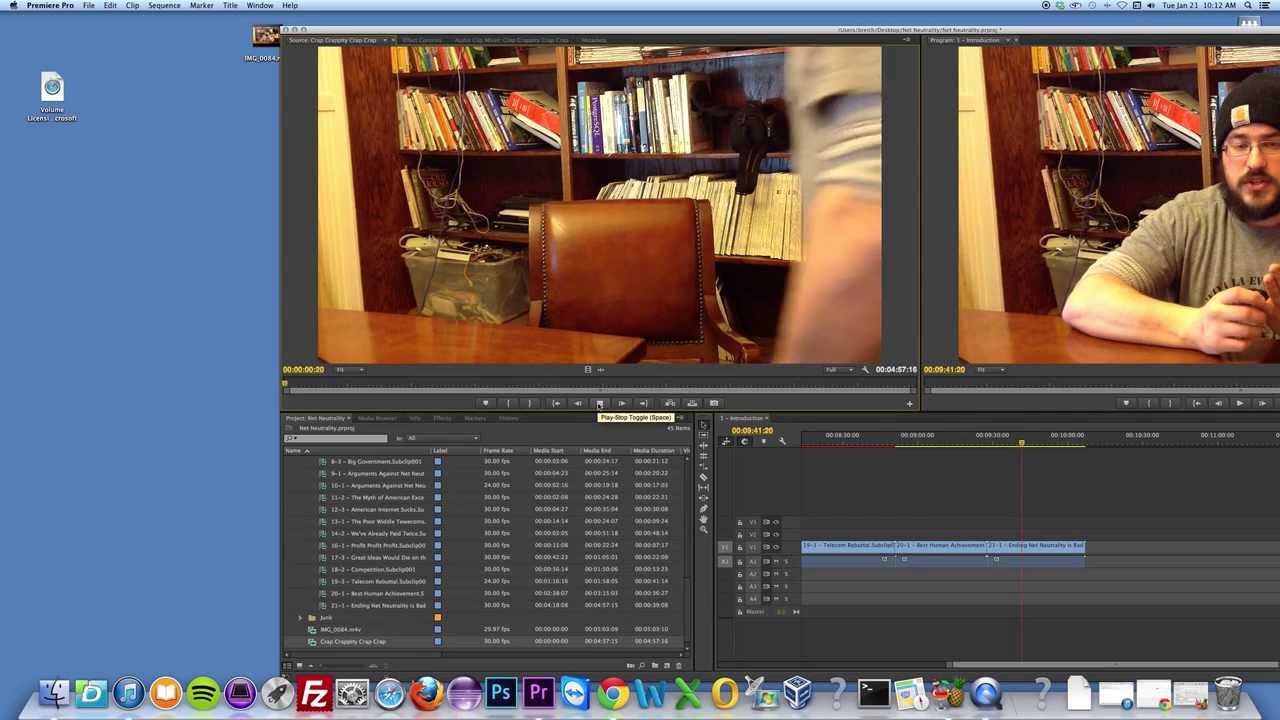Open the Marker menu
This screenshot has width=1280, height=720.
(x=201, y=5)
